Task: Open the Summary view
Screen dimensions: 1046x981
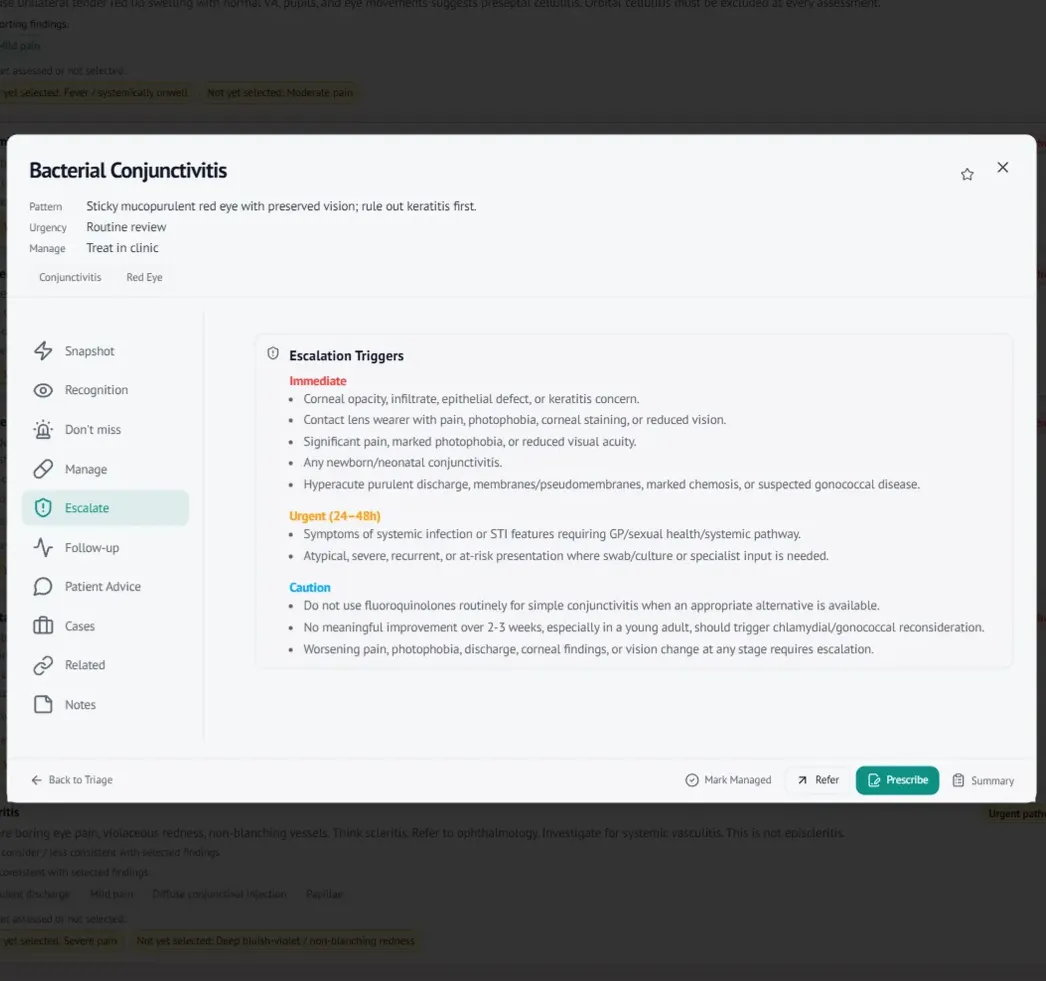Action: [983, 780]
